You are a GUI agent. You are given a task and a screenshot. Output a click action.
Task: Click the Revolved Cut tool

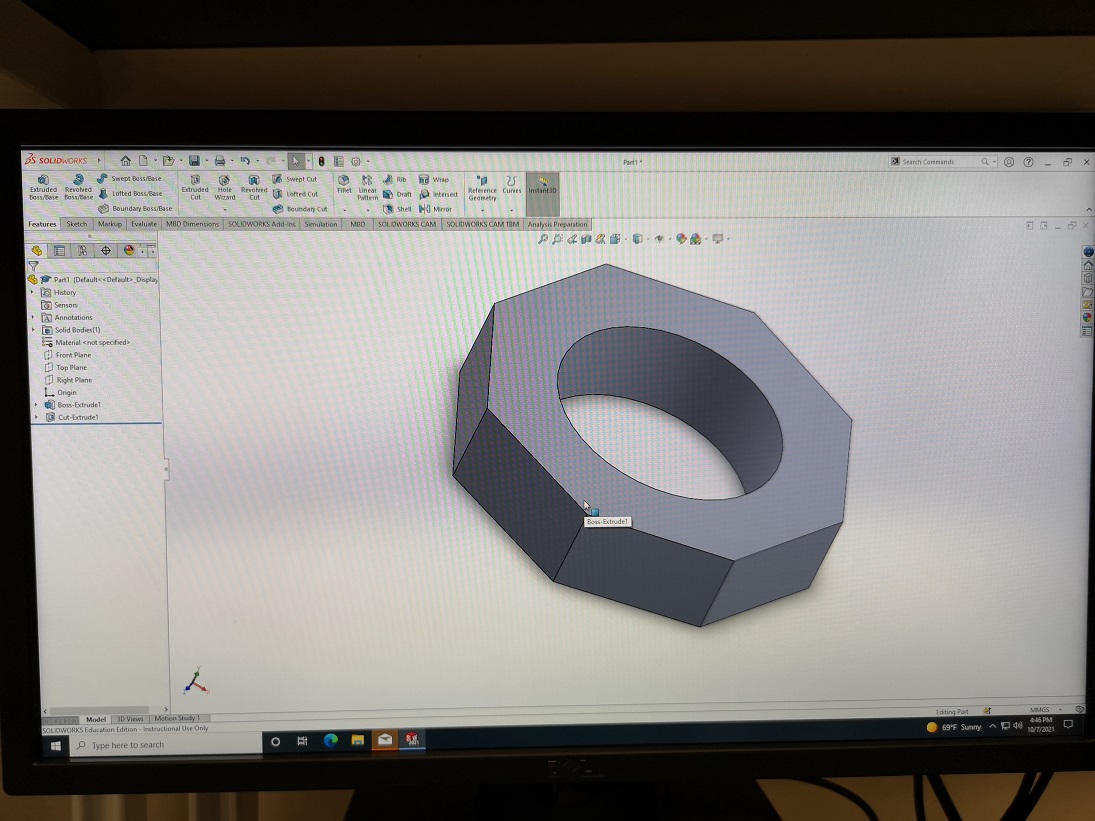point(254,187)
